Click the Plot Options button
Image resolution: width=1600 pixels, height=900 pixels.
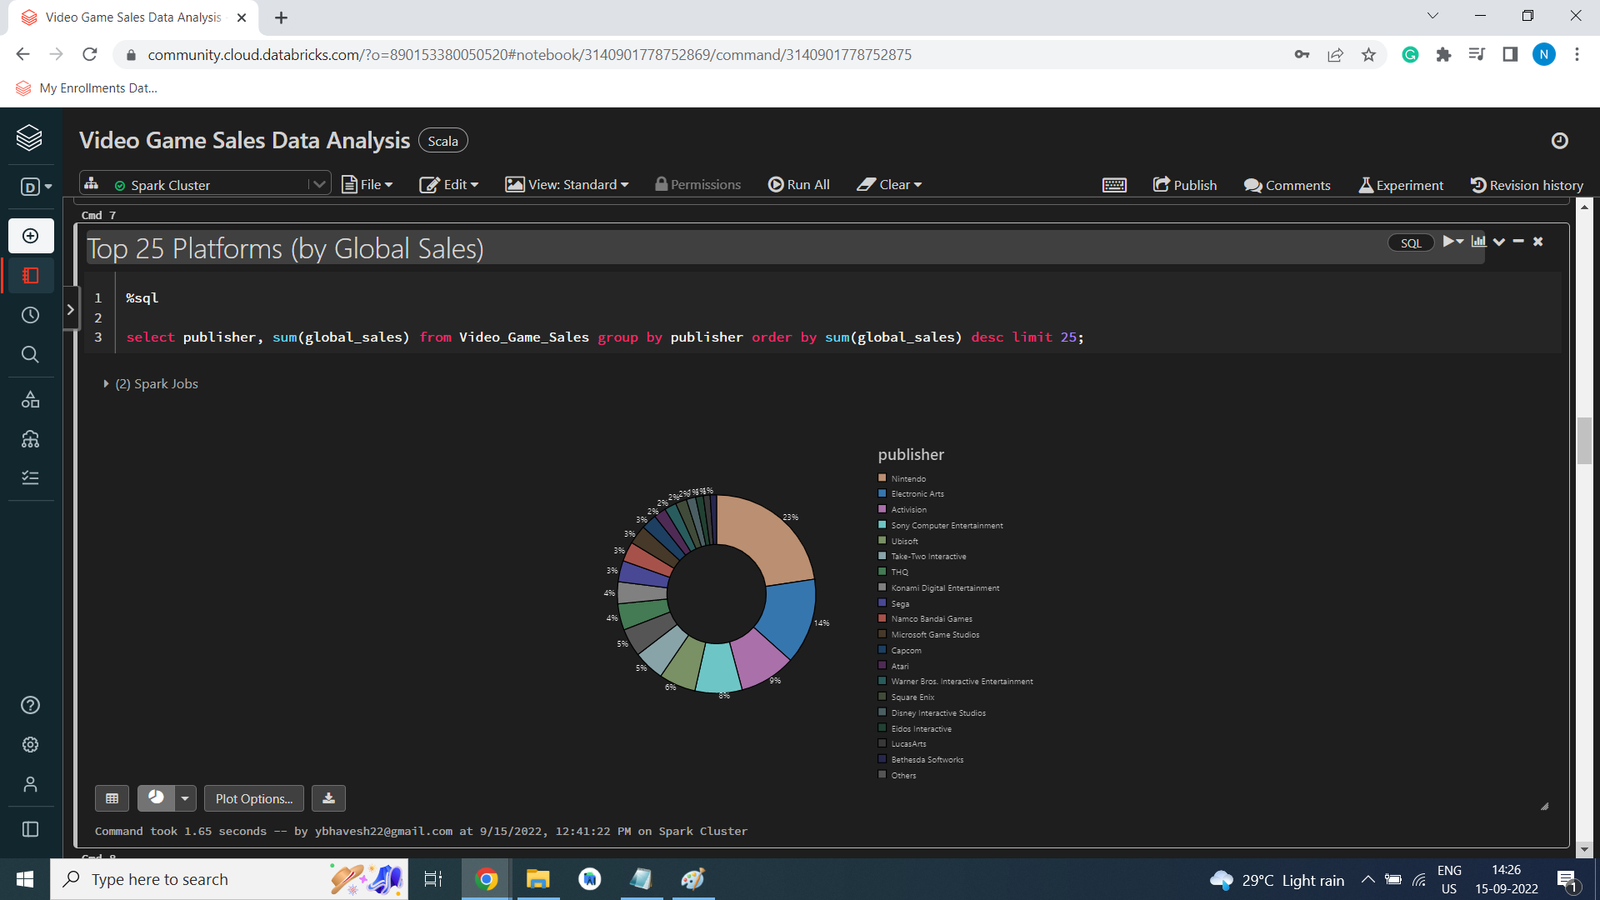point(253,798)
